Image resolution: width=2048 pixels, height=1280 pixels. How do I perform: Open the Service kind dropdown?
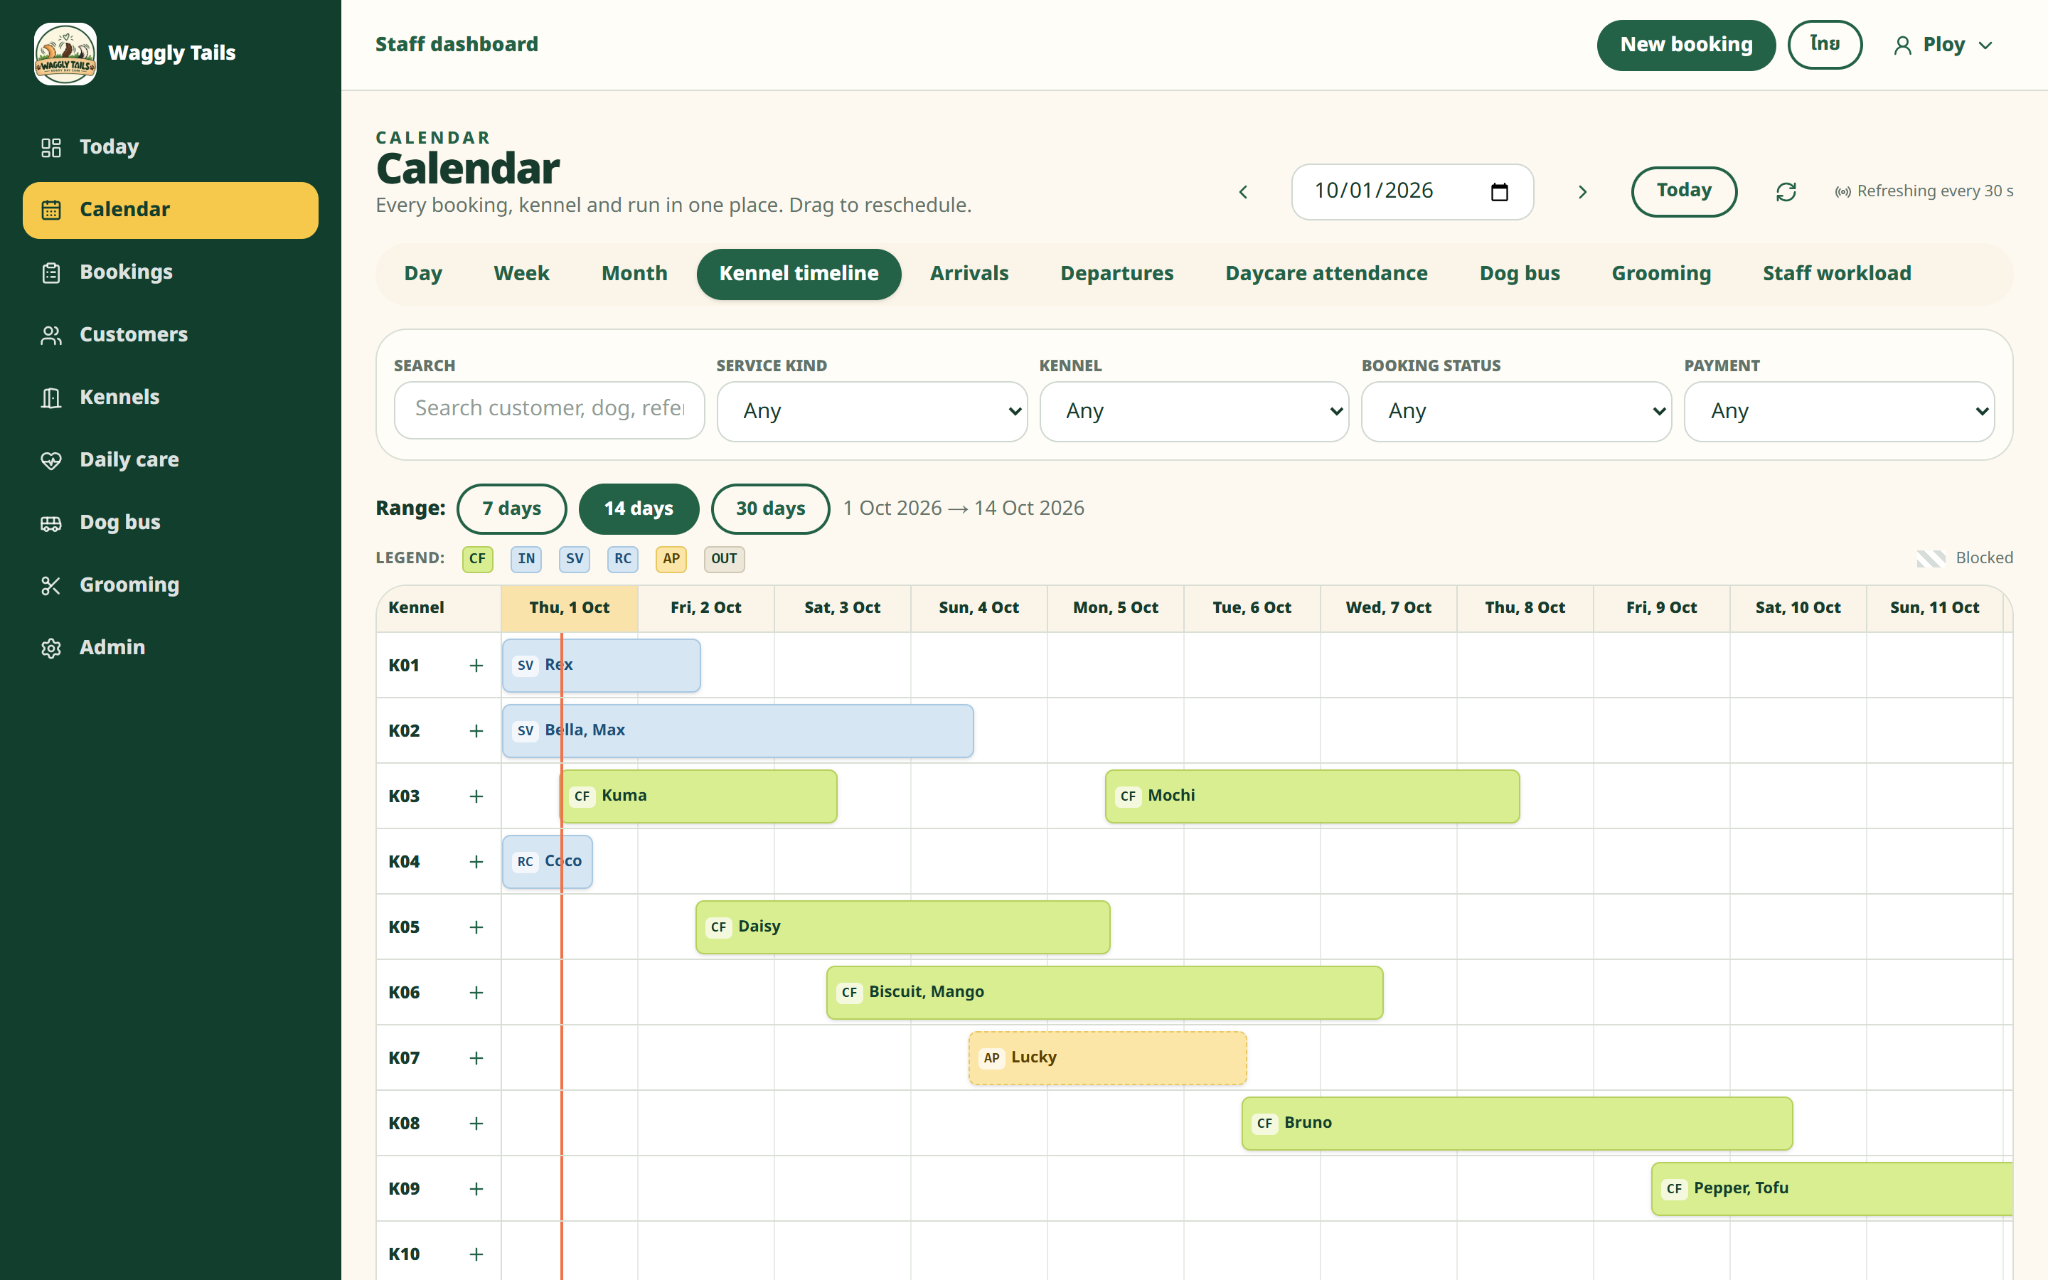click(872, 411)
